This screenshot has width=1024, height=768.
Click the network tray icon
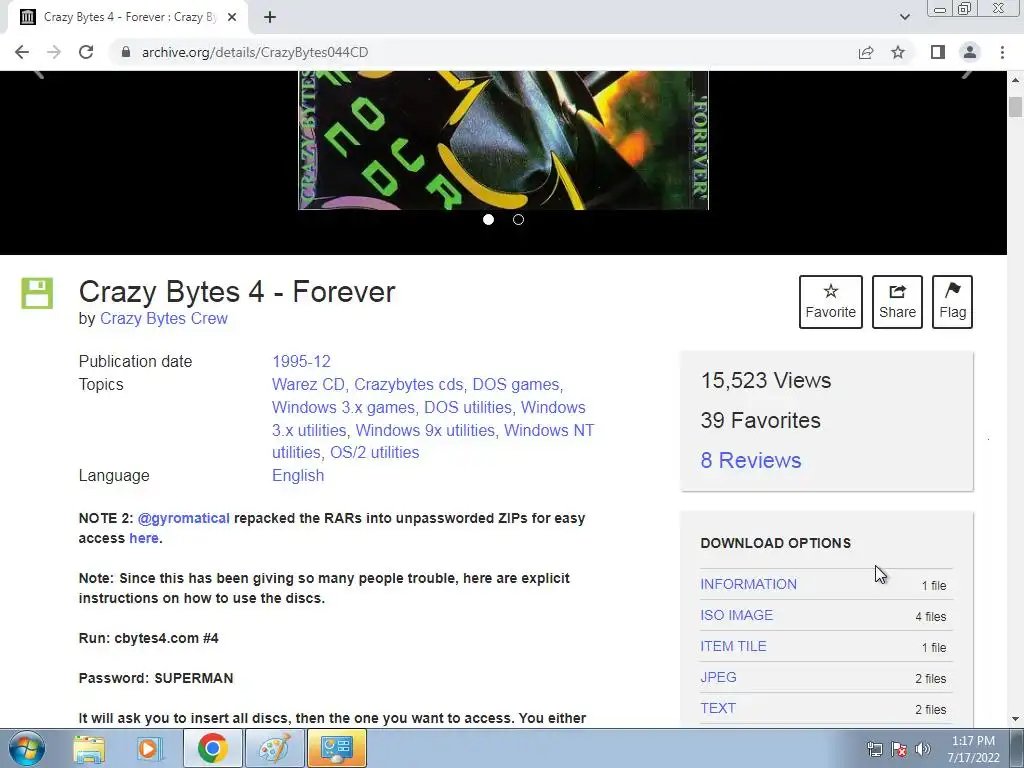coord(874,749)
